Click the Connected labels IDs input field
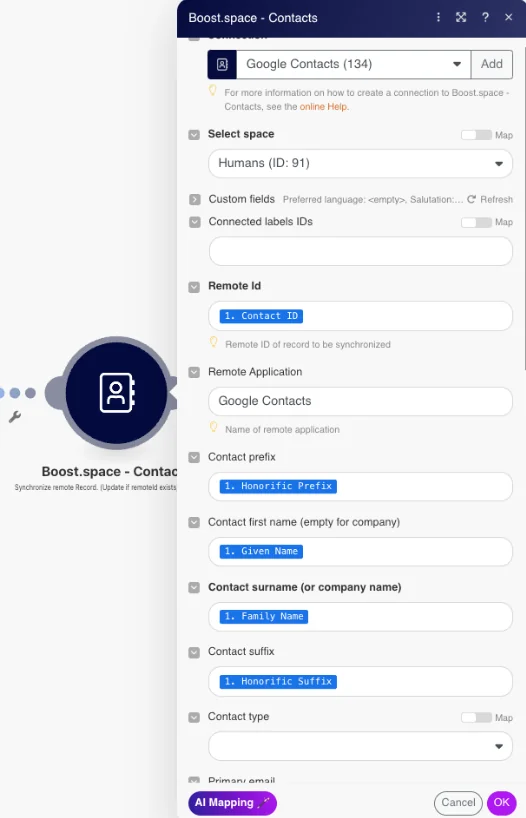The width and height of the screenshot is (526, 818). point(361,251)
